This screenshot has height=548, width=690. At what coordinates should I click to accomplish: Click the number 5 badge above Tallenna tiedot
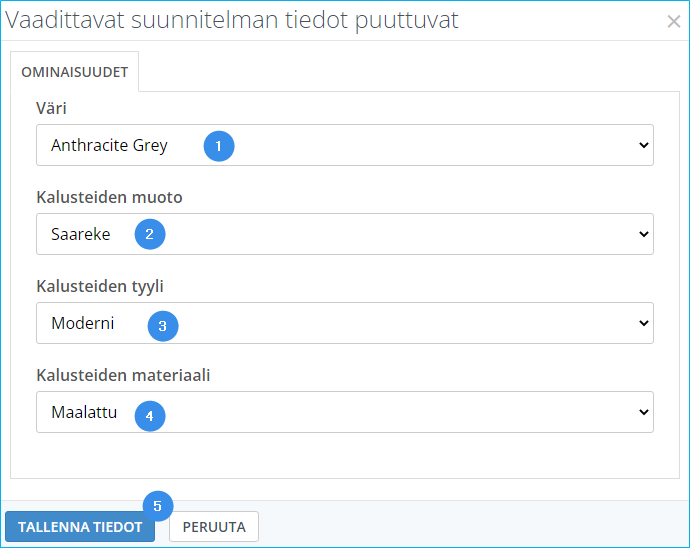[157, 506]
